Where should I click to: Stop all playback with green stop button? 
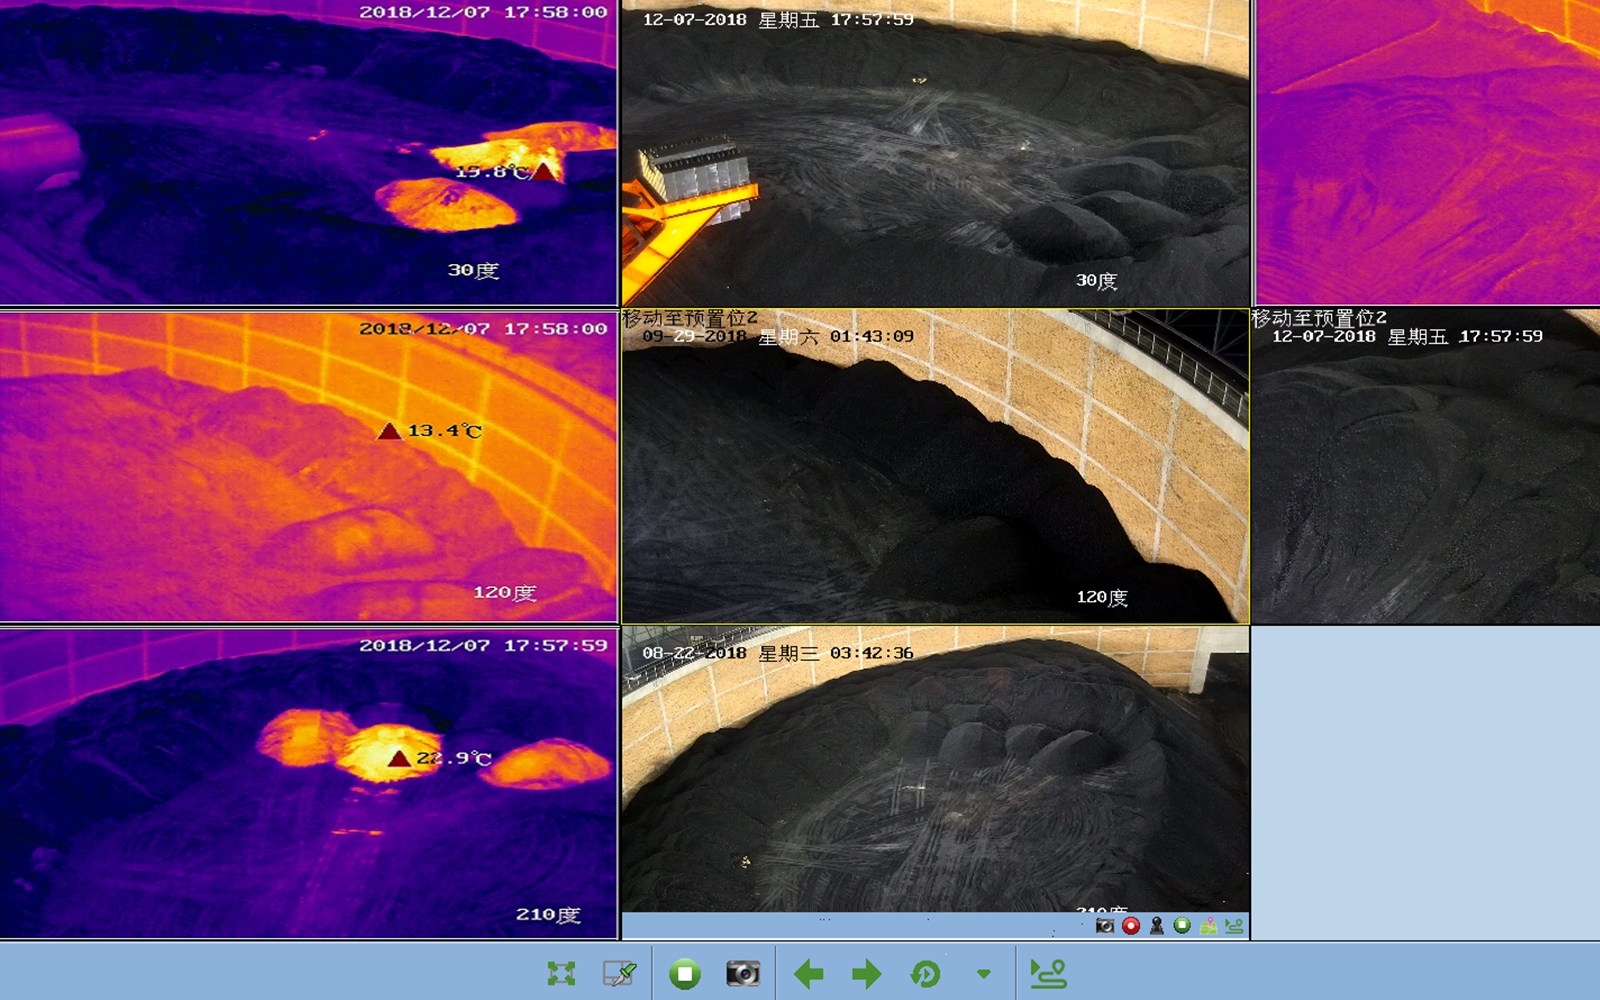(x=685, y=973)
